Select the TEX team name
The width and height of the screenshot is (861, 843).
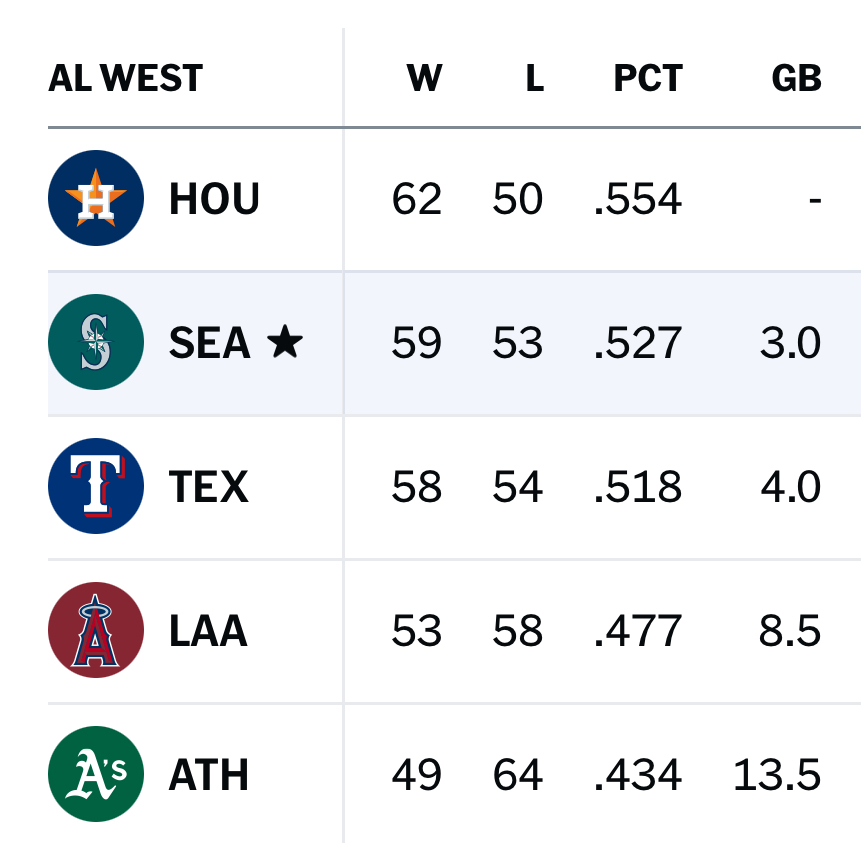coord(208,486)
